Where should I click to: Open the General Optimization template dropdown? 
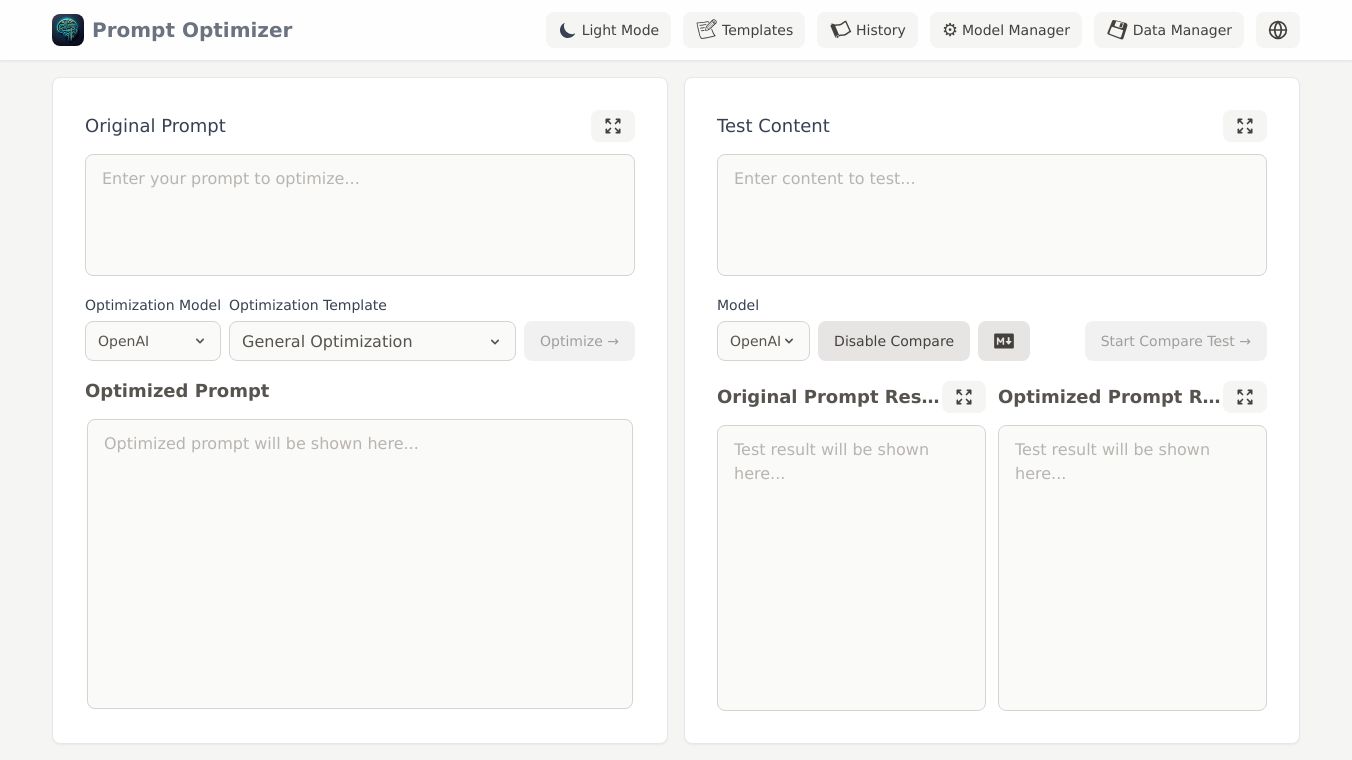pyautogui.click(x=372, y=341)
